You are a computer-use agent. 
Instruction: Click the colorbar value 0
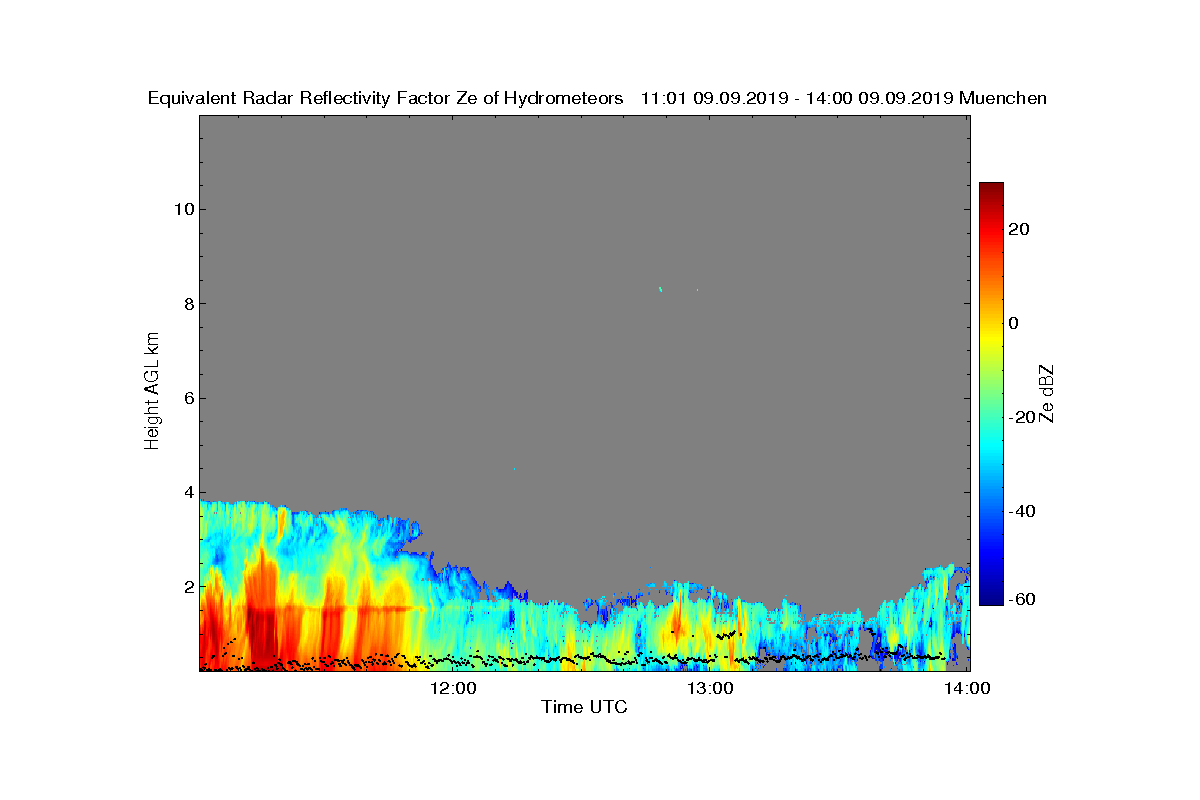(x=1015, y=323)
